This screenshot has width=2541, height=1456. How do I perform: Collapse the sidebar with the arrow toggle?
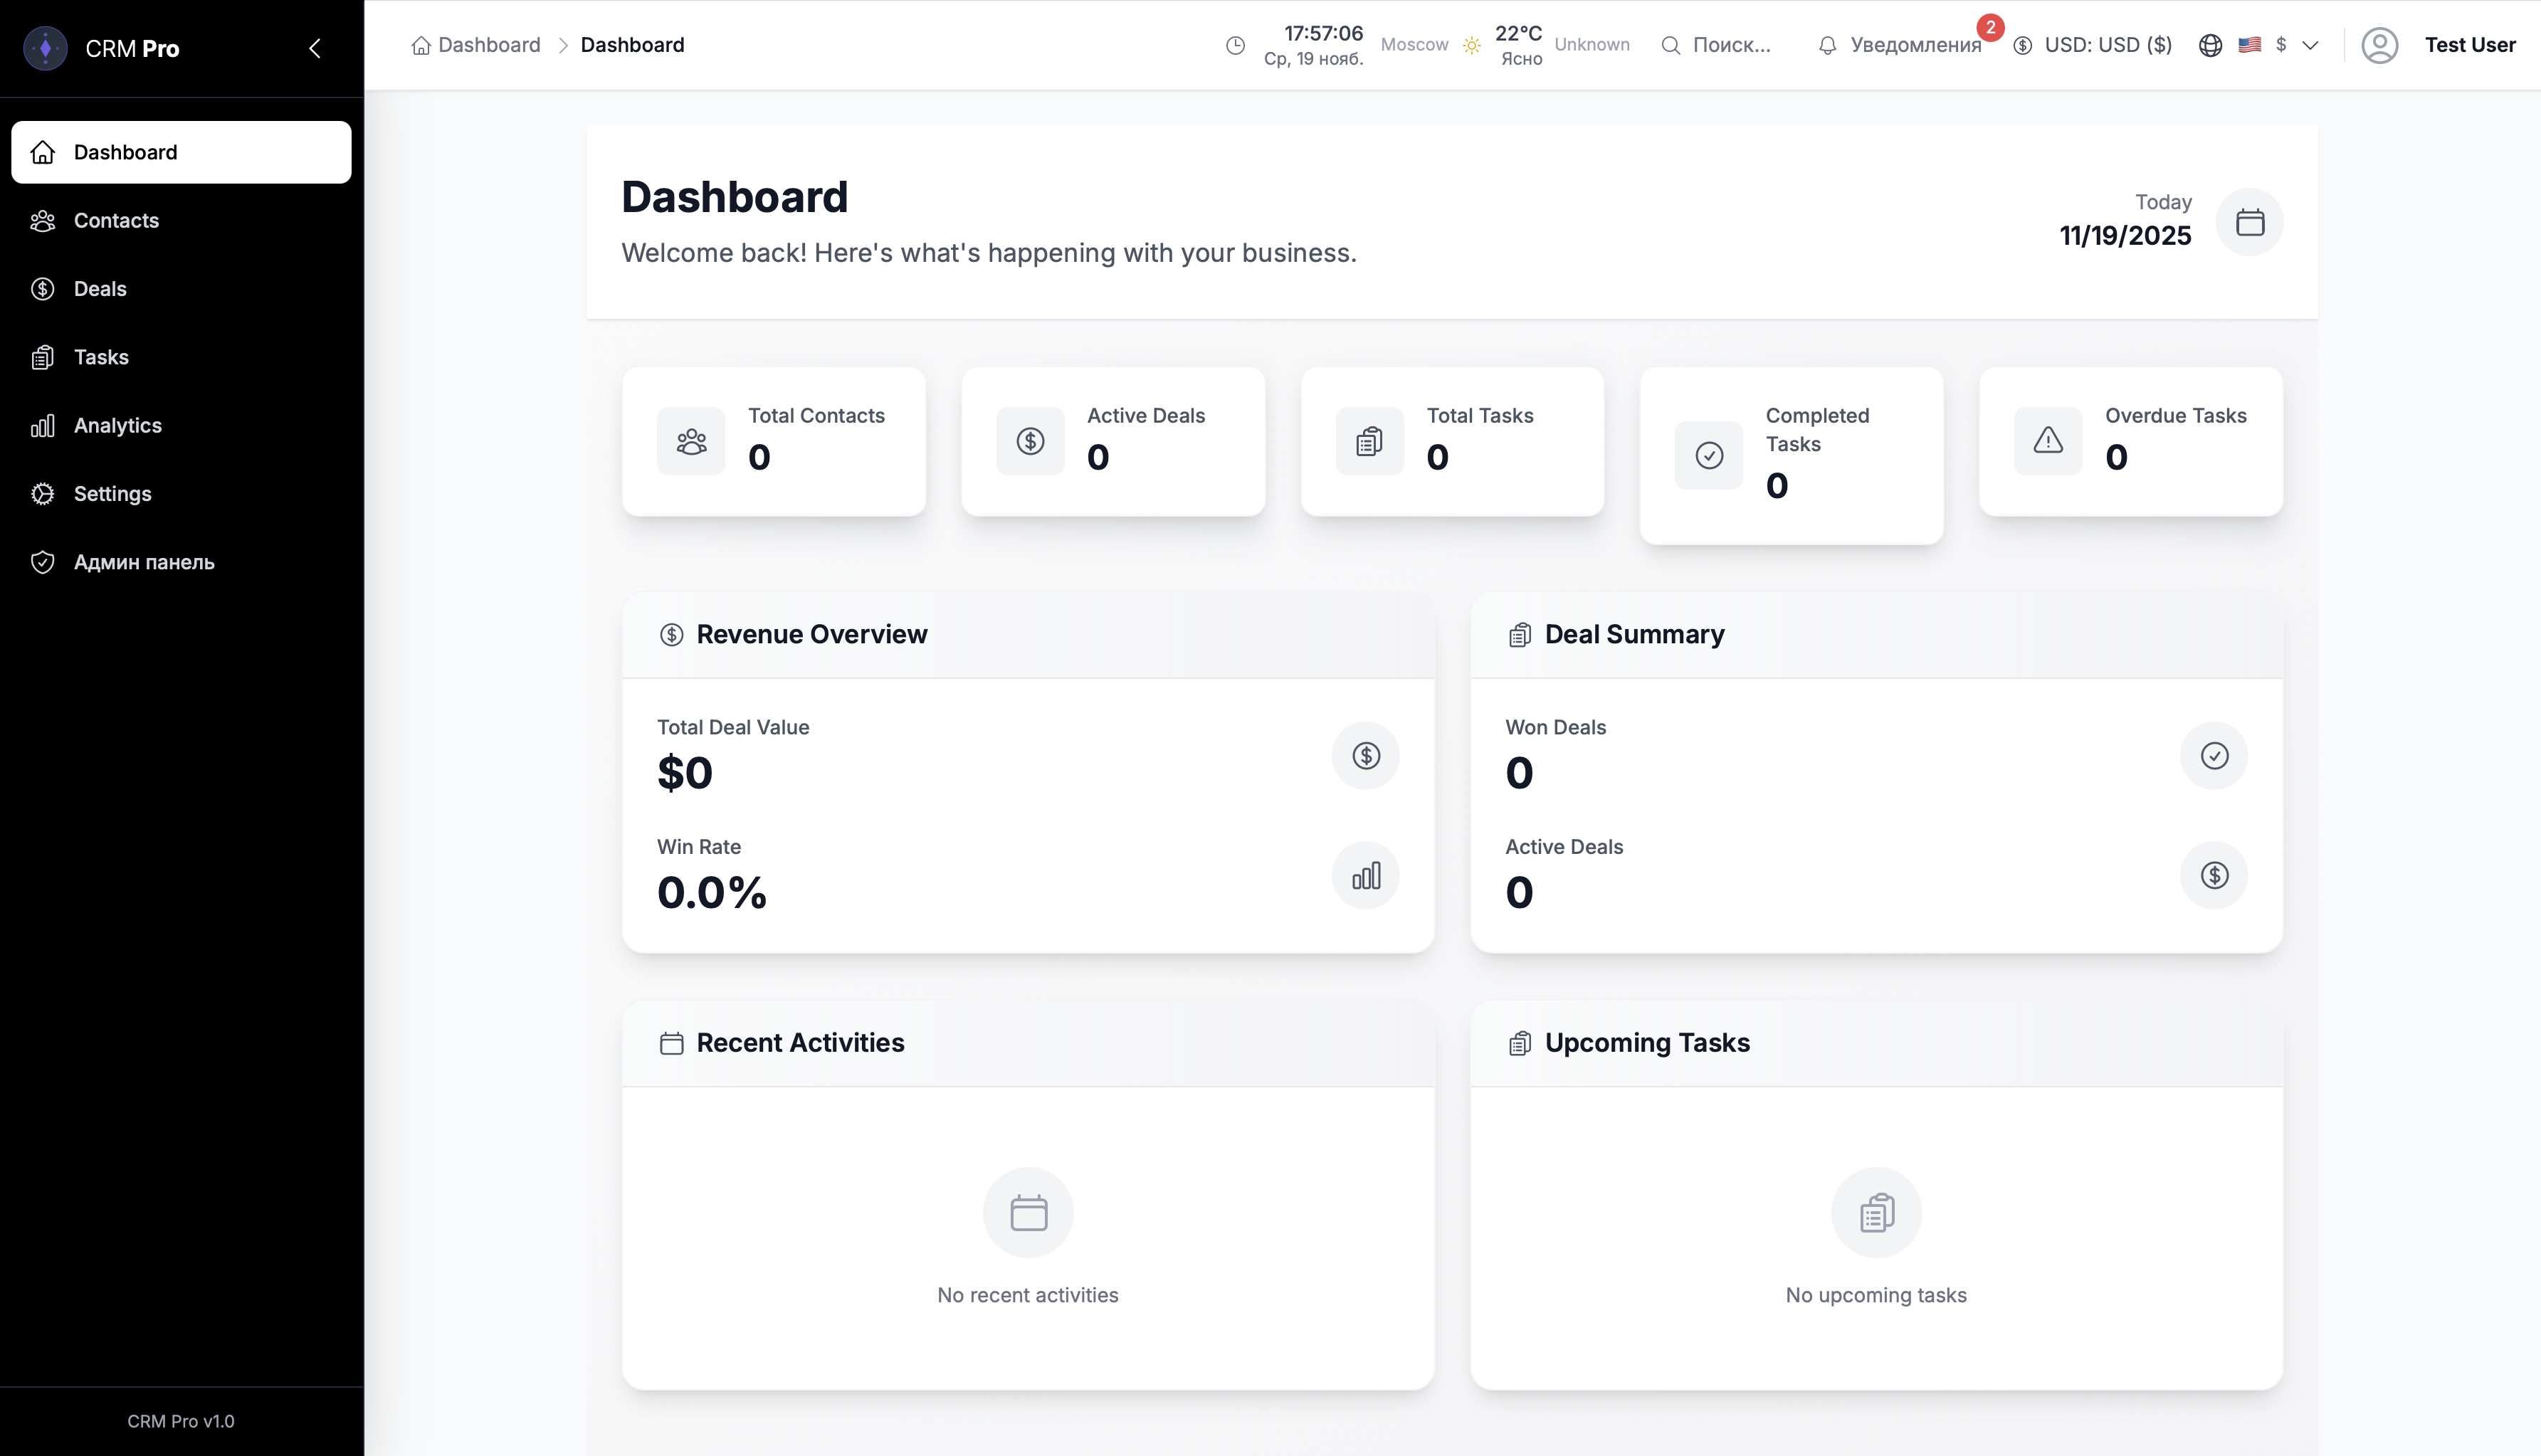click(x=315, y=47)
